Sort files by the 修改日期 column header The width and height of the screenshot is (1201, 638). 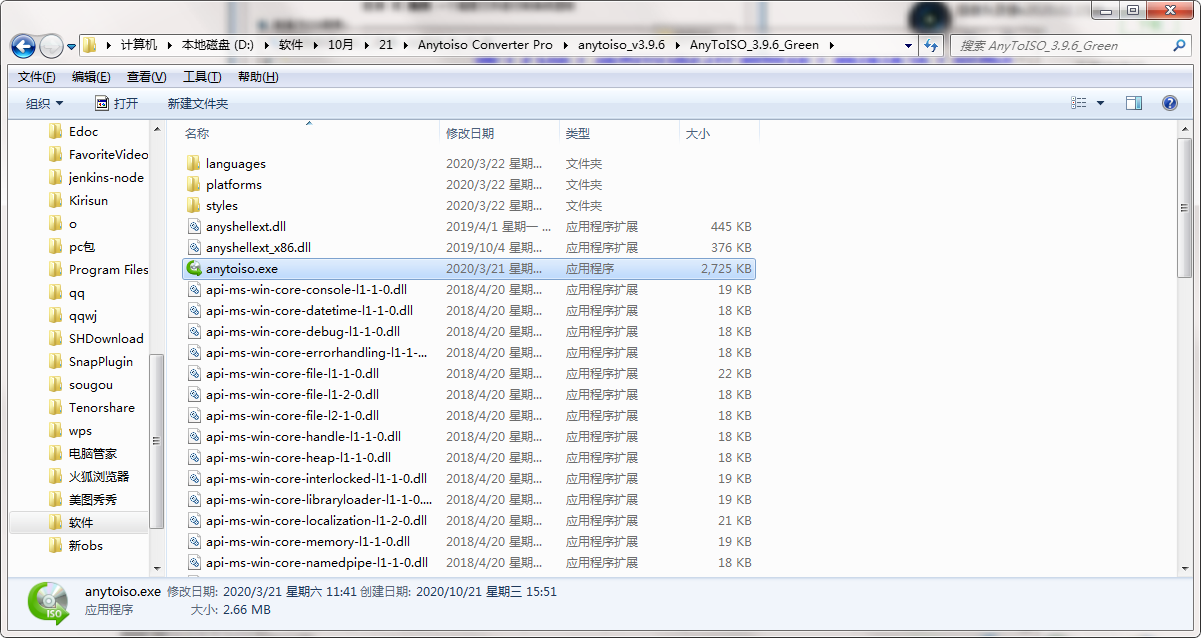[x=499, y=133]
